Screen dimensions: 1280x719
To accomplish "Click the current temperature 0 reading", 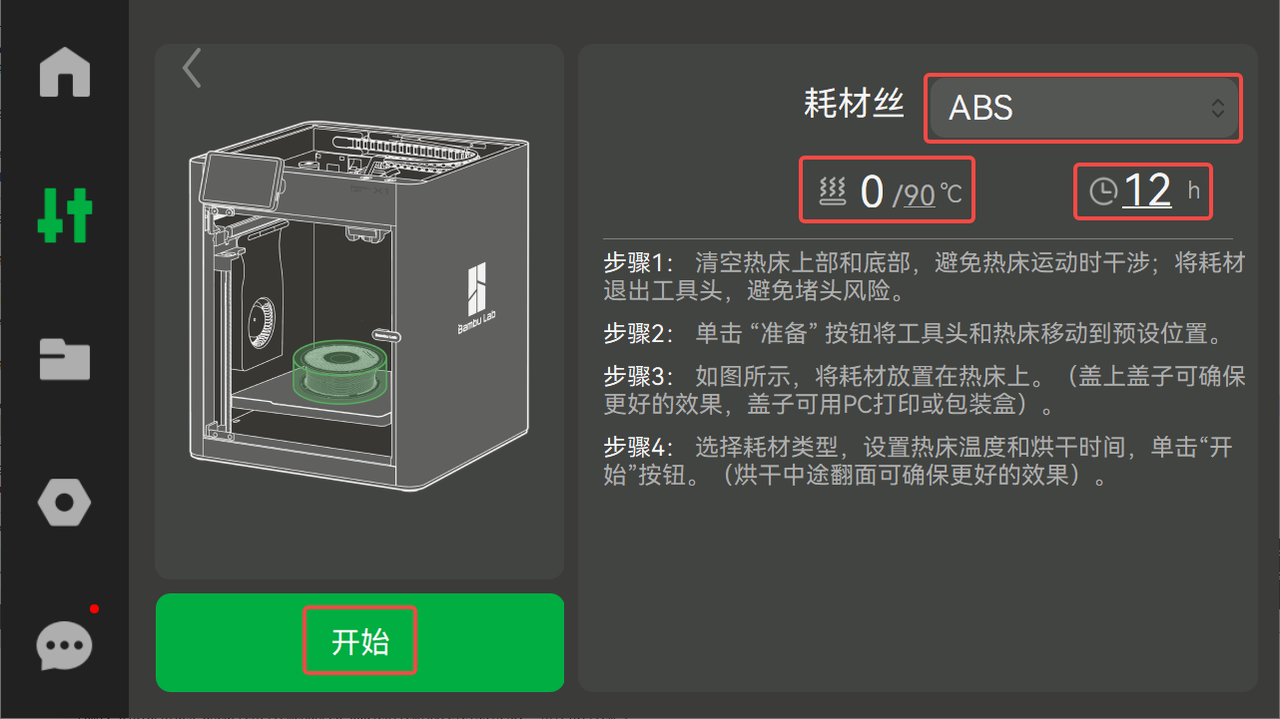I will [x=872, y=191].
